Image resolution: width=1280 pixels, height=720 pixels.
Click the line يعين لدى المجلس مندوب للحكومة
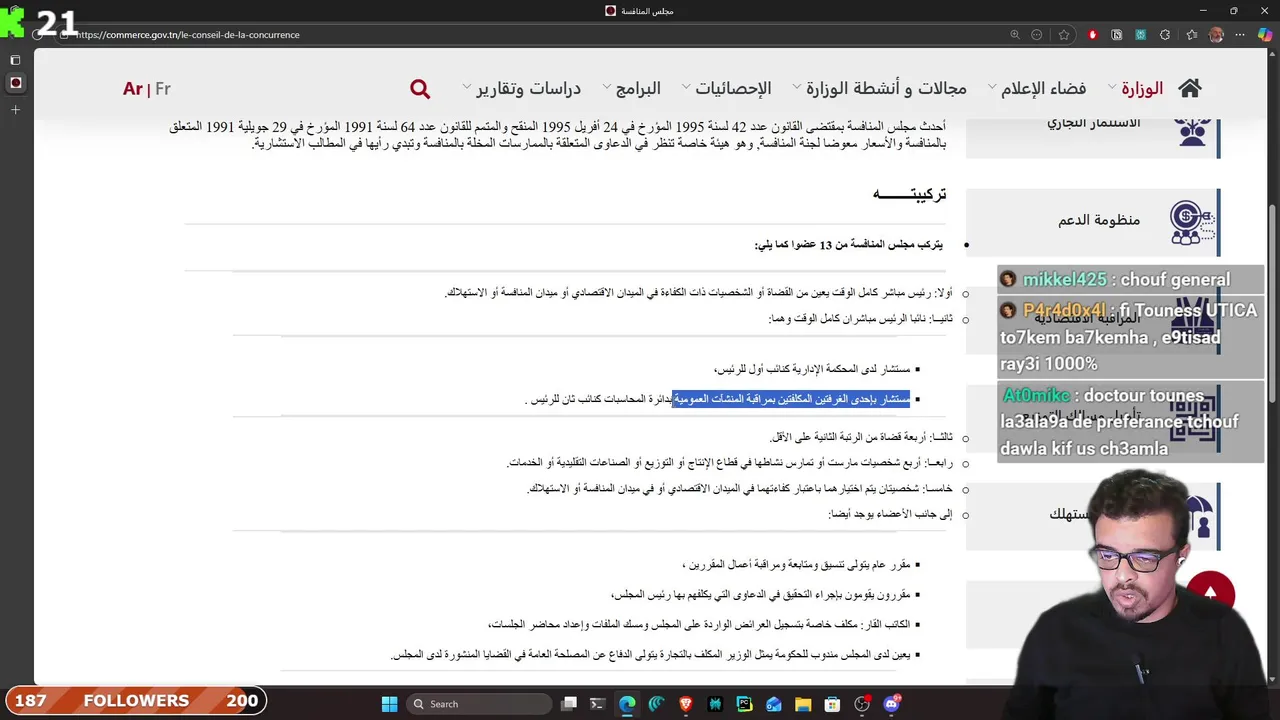point(650,655)
